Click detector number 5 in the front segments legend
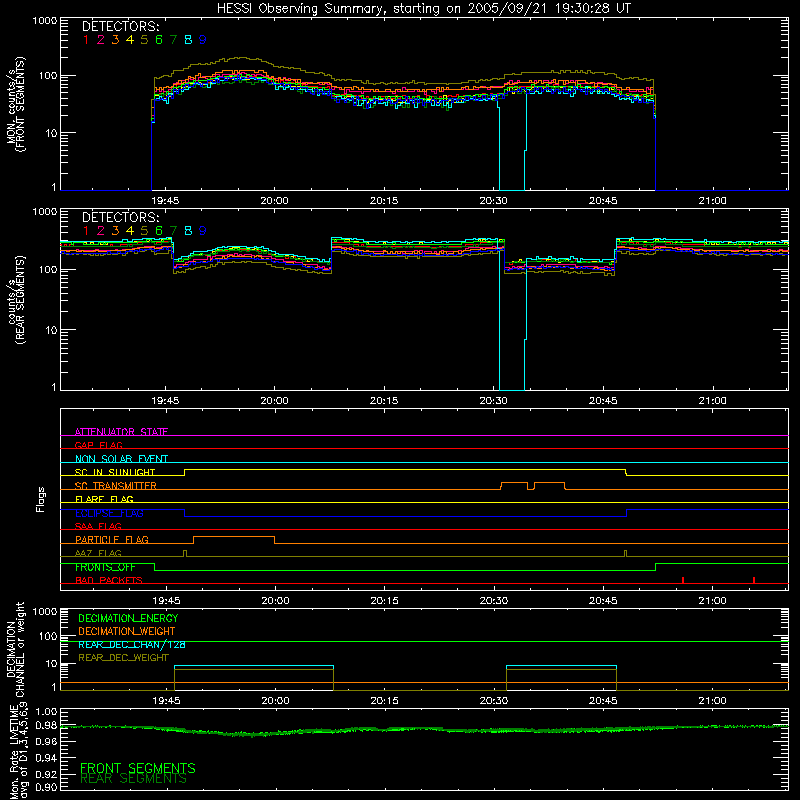 point(144,40)
